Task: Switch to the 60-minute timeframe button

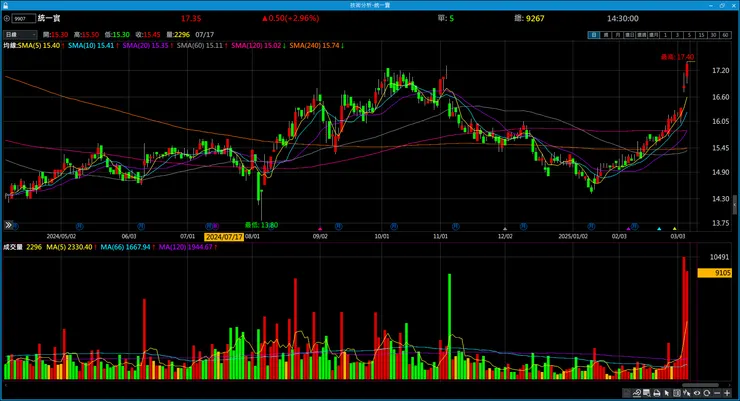Action: pyautogui.click(x=725, y=35)
